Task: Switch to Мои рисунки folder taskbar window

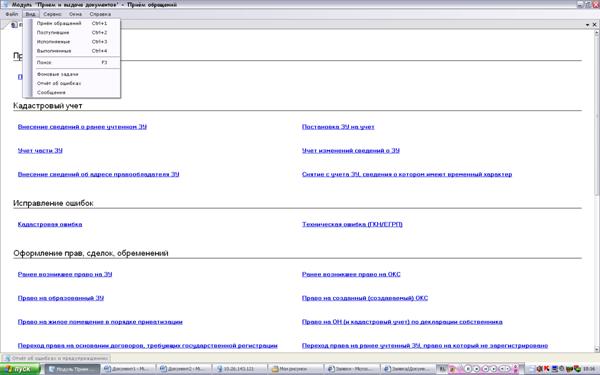Action: tap(296, 369)
